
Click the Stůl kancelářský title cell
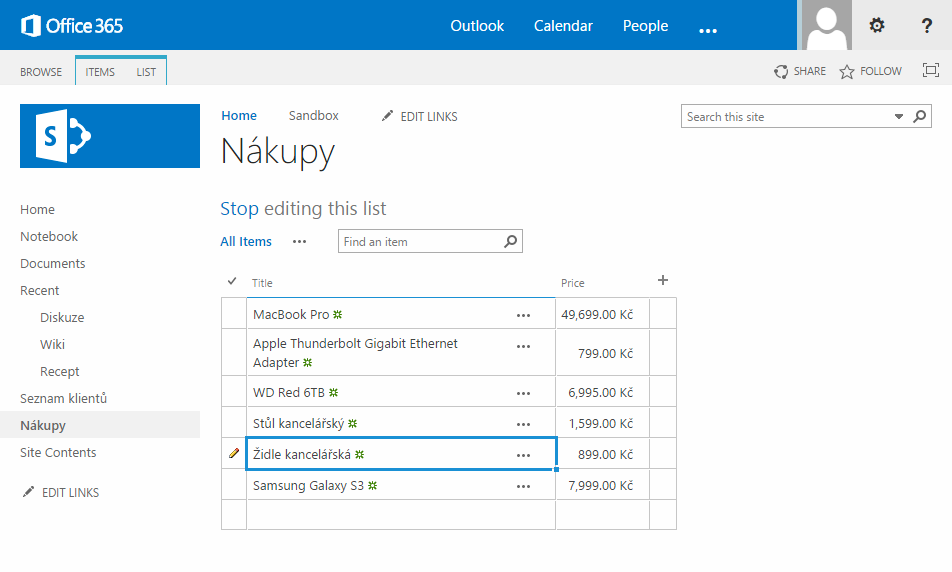[401, 423]
